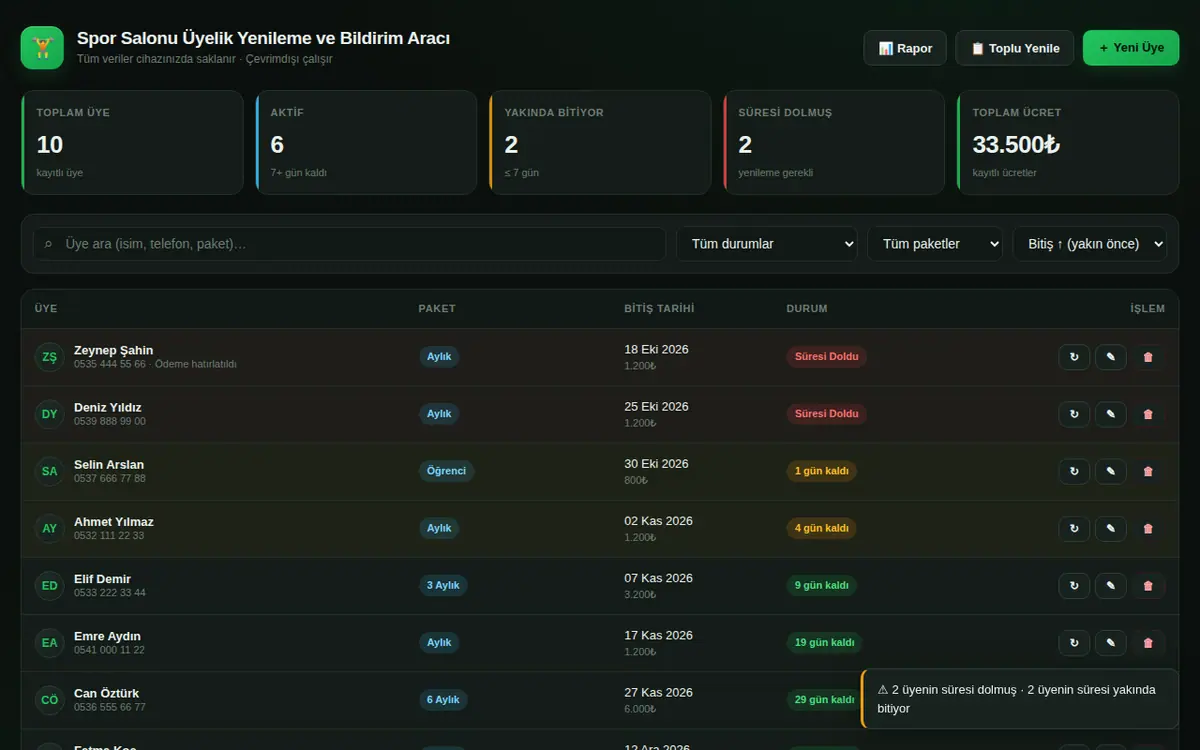Click the 'Durum' column header
This screenshot has height=750, width=1200.
coord(807,309)
